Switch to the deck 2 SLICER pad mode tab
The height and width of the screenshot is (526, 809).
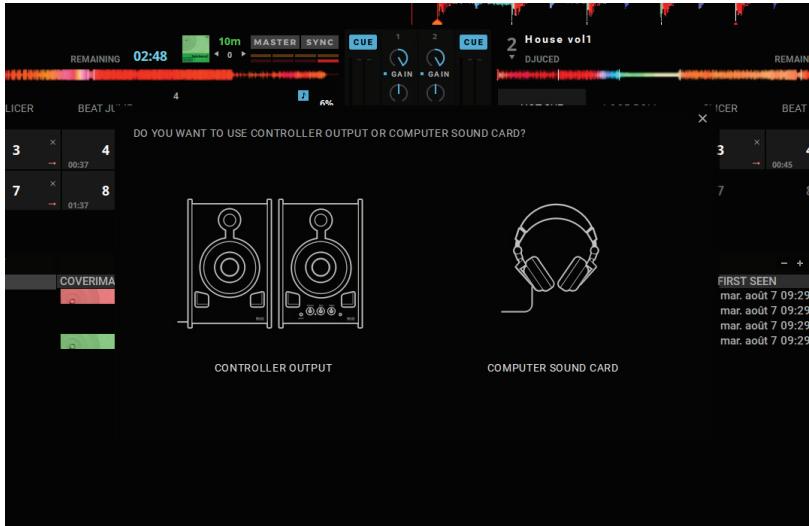pos(721,108)
